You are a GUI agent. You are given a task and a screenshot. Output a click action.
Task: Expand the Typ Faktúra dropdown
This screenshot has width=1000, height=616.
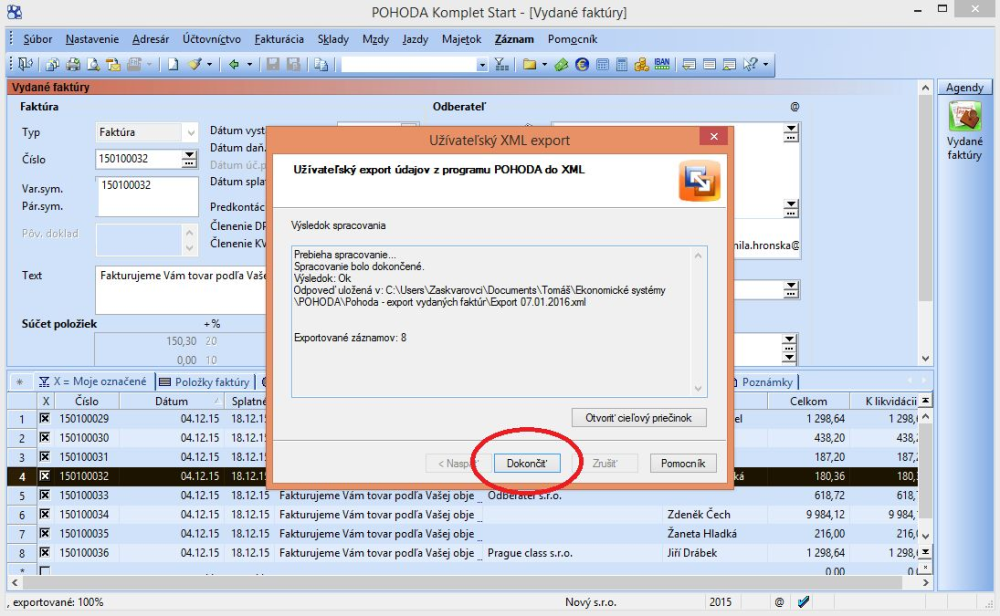pos(191,133)
